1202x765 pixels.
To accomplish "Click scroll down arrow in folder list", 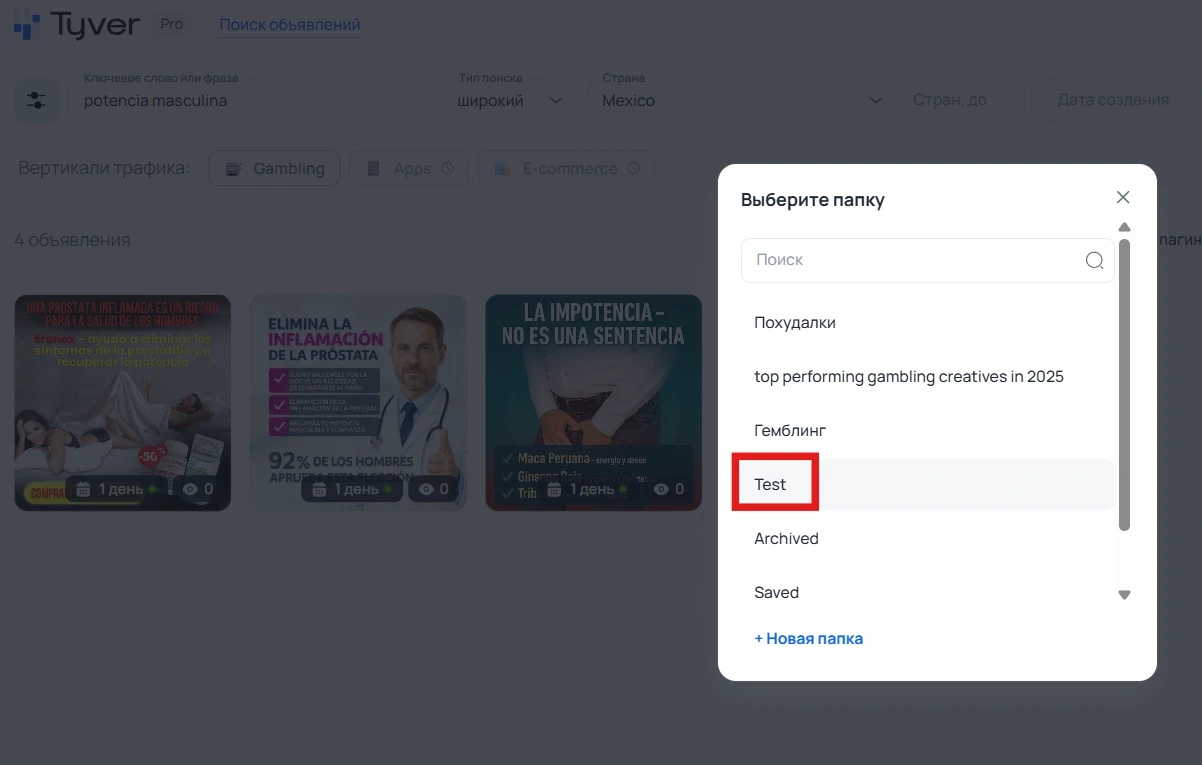I will [x=1124, y=595].
